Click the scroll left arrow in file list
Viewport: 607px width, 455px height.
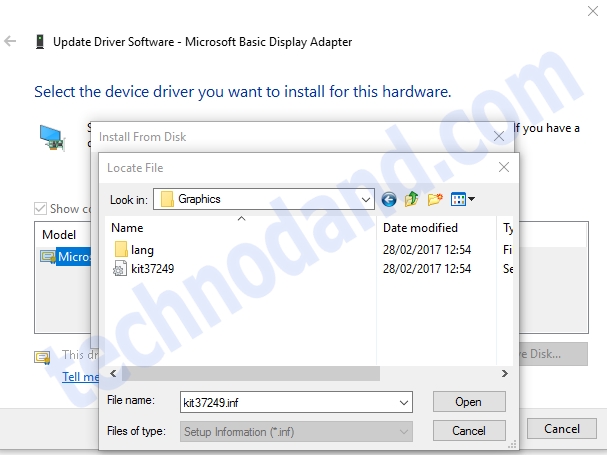click(x=113, y=373)
